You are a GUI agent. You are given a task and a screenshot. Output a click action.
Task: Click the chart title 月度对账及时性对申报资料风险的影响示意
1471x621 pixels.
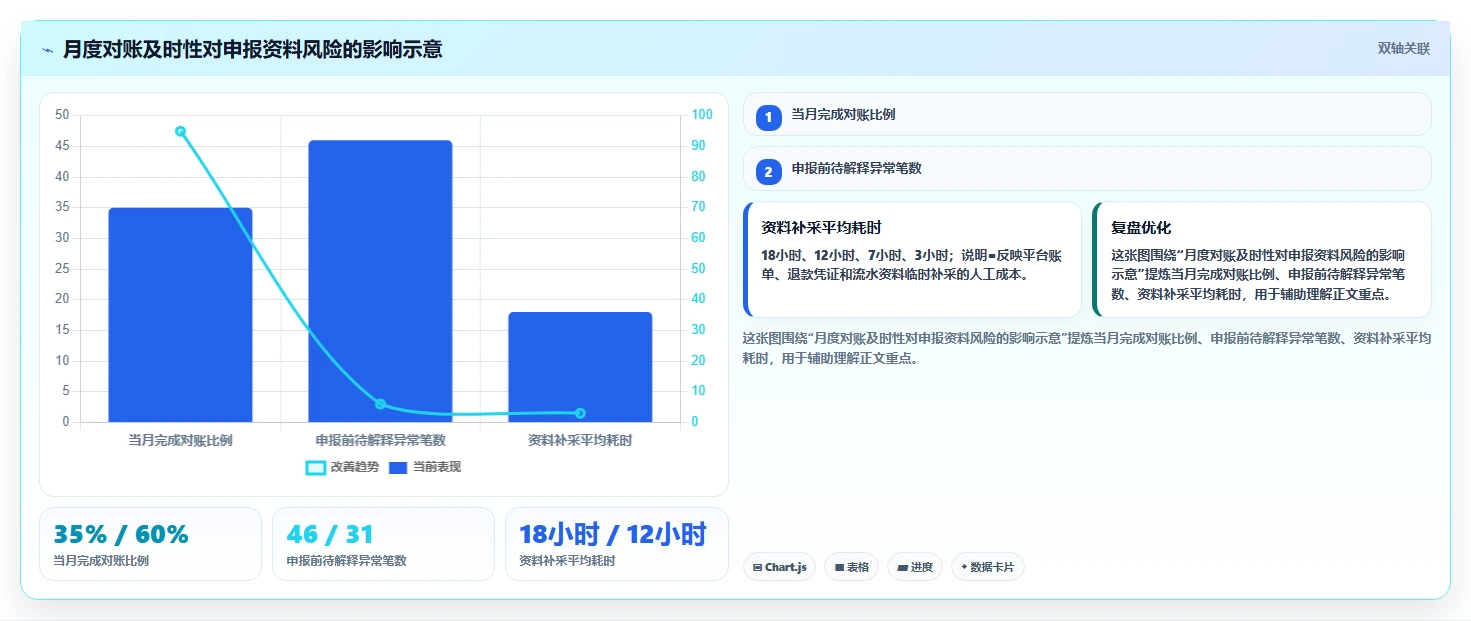click(252, 49)
